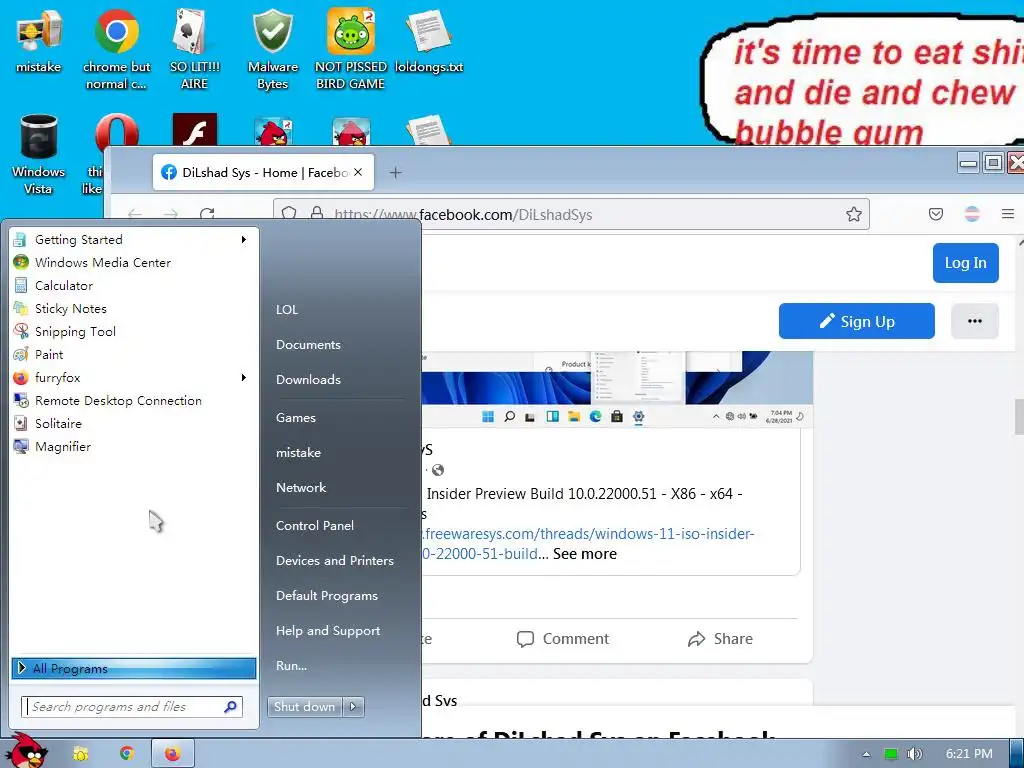Click Getting Started icon in Start menu
Viewport: 1024px width, 768px height.
(x=20, y=240)
